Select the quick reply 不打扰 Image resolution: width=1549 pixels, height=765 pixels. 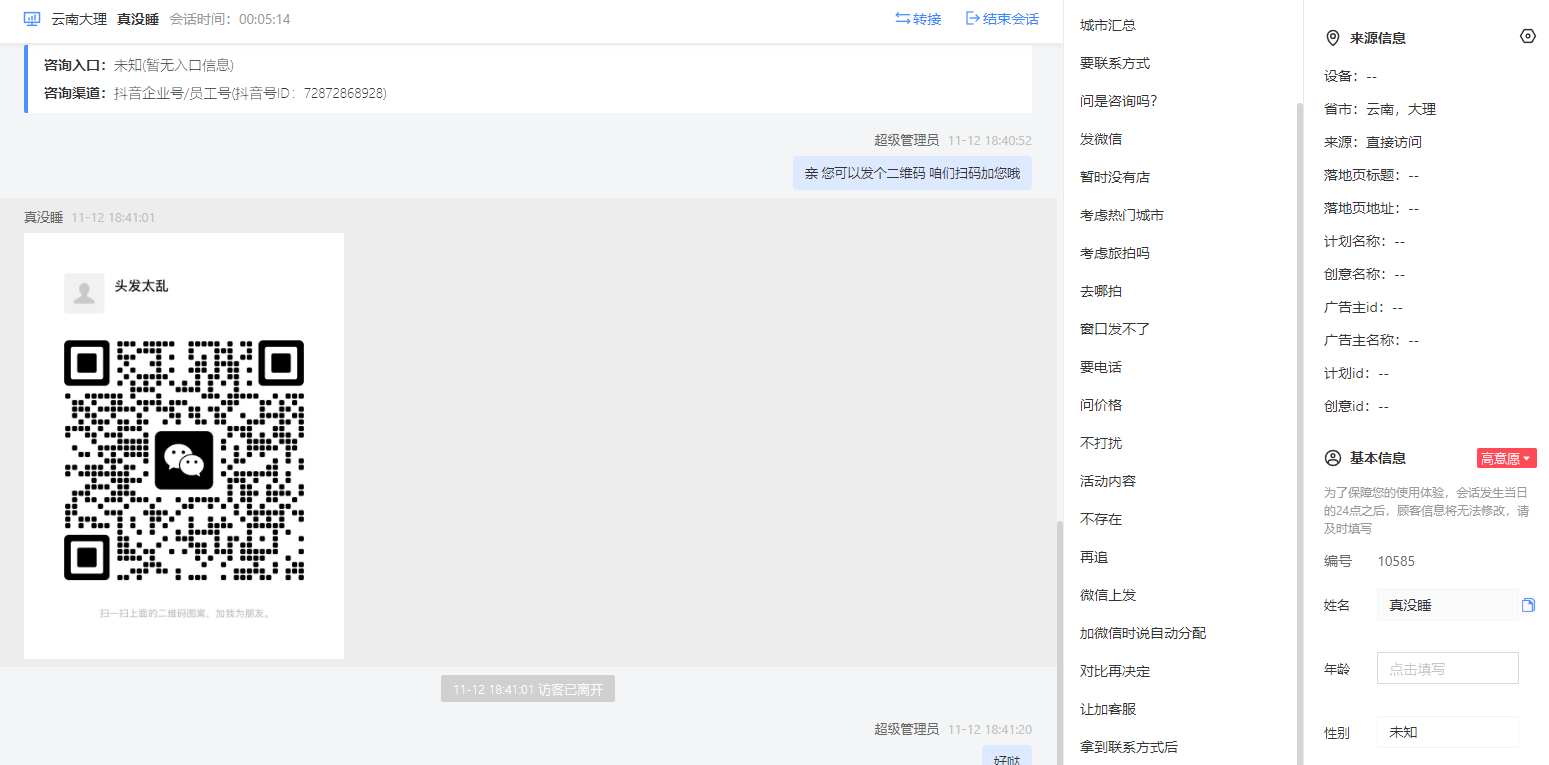click(x=1101, y=443)
